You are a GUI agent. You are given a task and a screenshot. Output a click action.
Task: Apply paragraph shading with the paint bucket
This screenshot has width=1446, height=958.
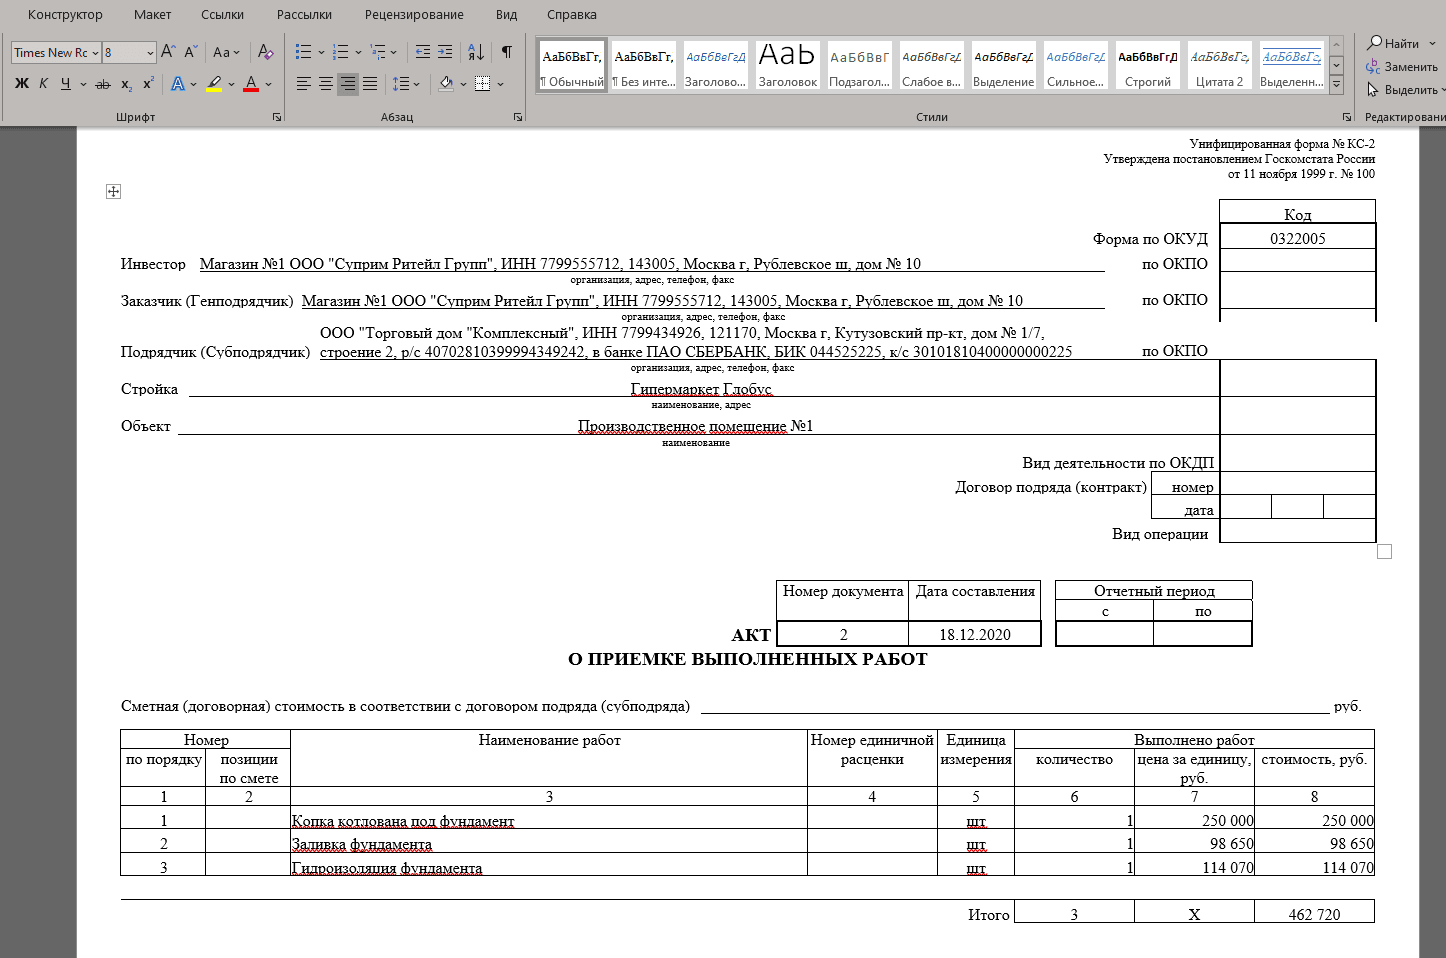(x=446, y=84)
